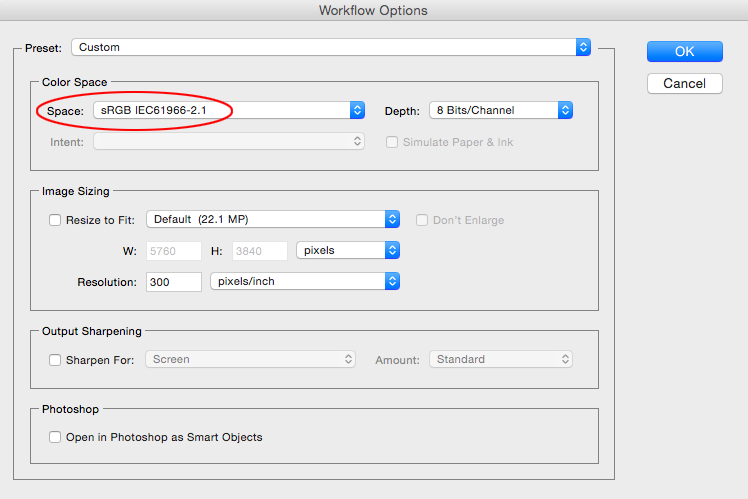This screenshot has width=748, height=499.
Task: Click the H height field
Action: (259, 251)
